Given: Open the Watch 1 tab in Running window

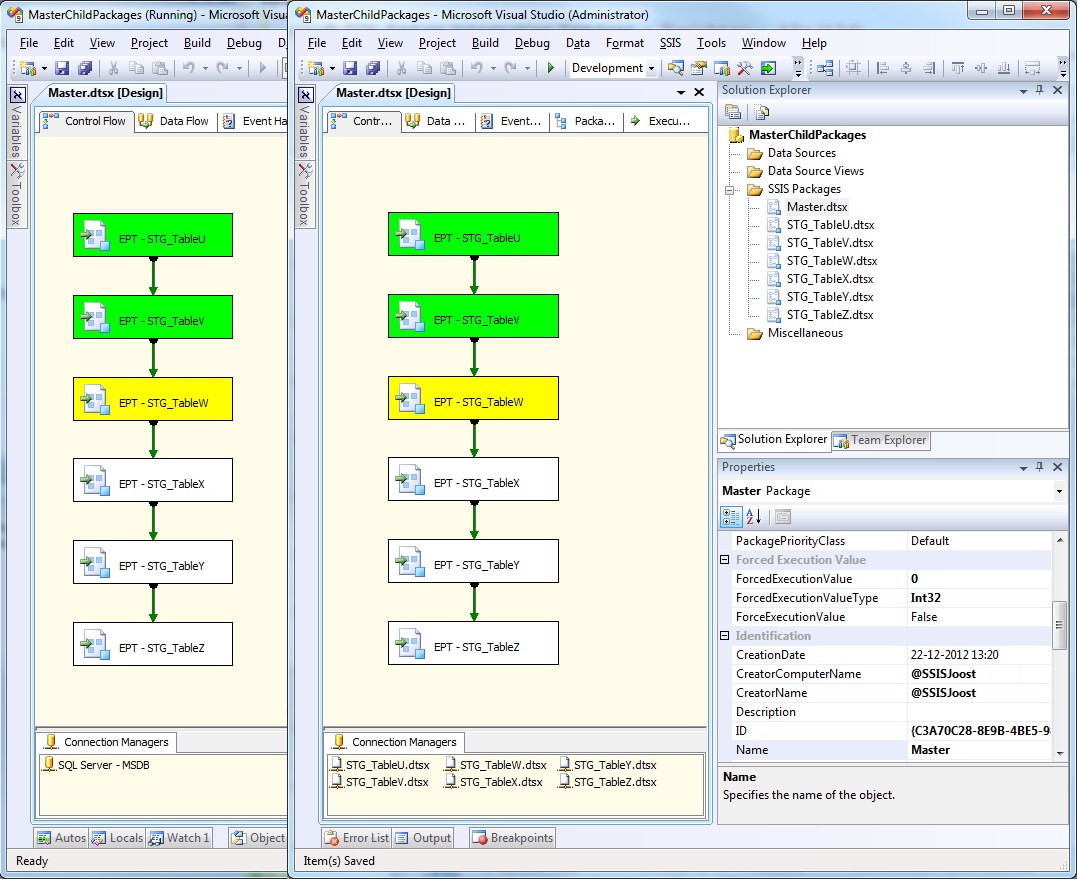Looking at the screenshot, I should pos(179,838).
